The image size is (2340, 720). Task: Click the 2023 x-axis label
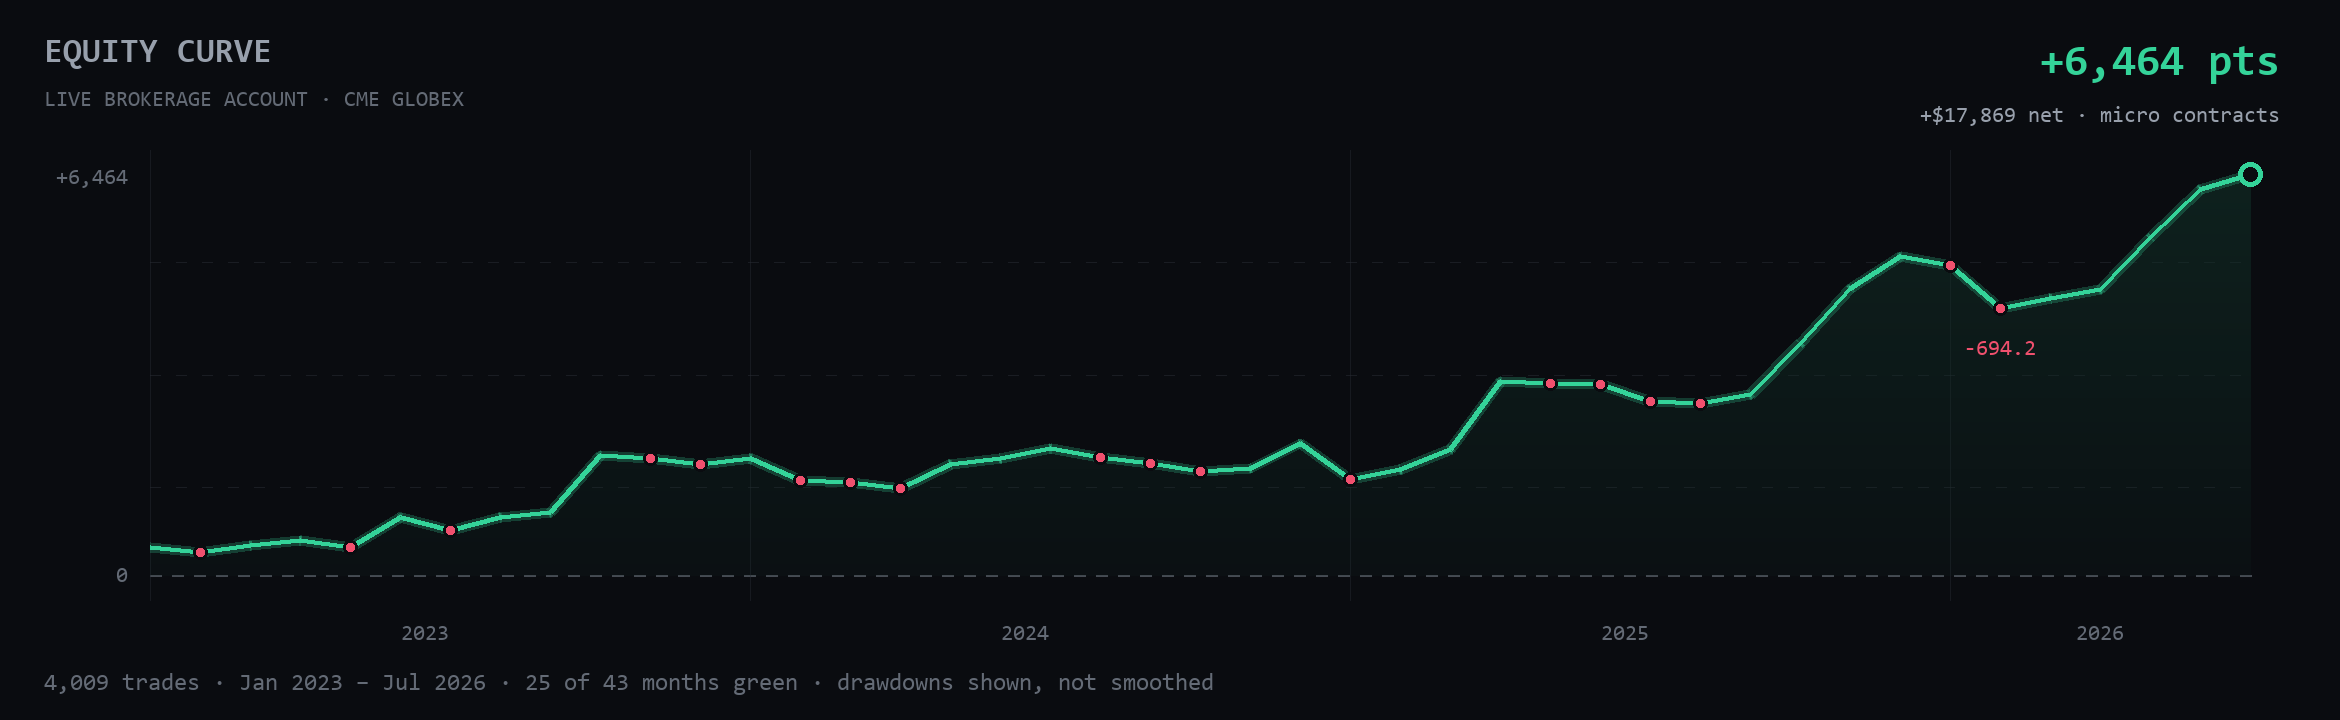tap(425, 633)
